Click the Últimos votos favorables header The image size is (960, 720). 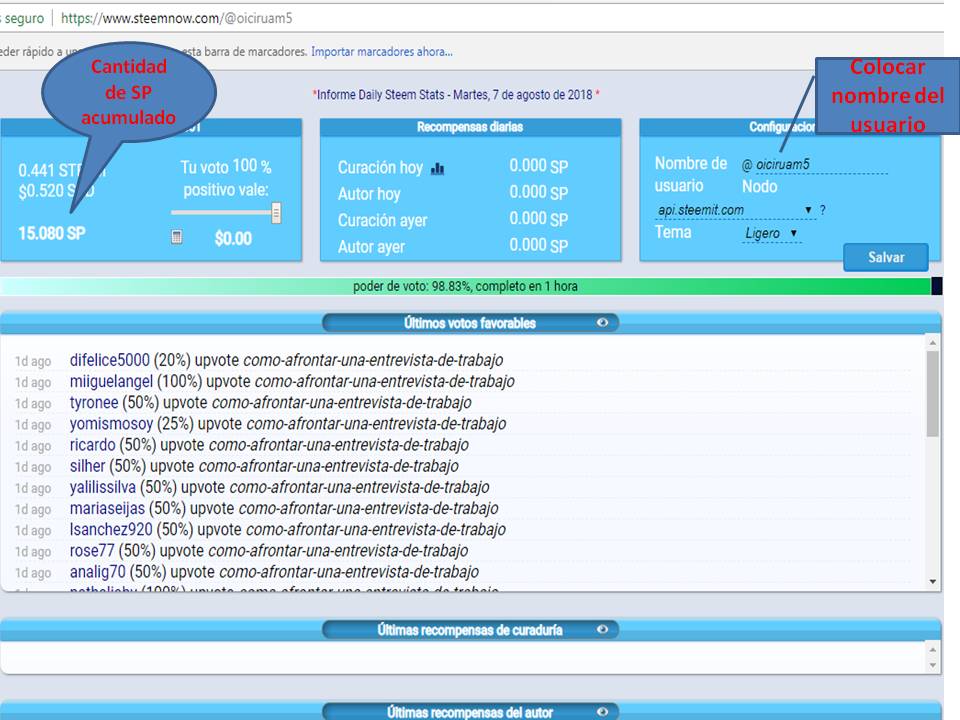[470, 323]
